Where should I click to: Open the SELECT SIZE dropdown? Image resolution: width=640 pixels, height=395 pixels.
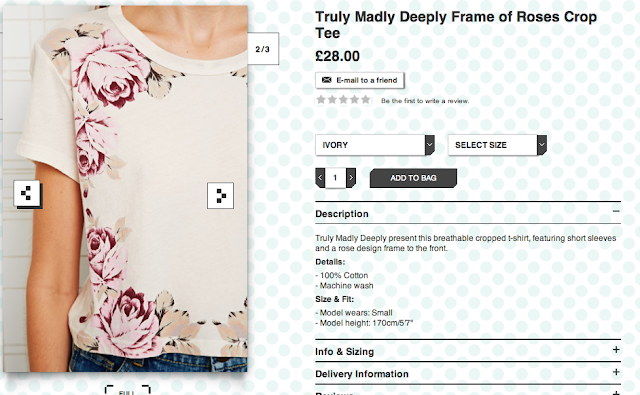(x=497, y=145)
